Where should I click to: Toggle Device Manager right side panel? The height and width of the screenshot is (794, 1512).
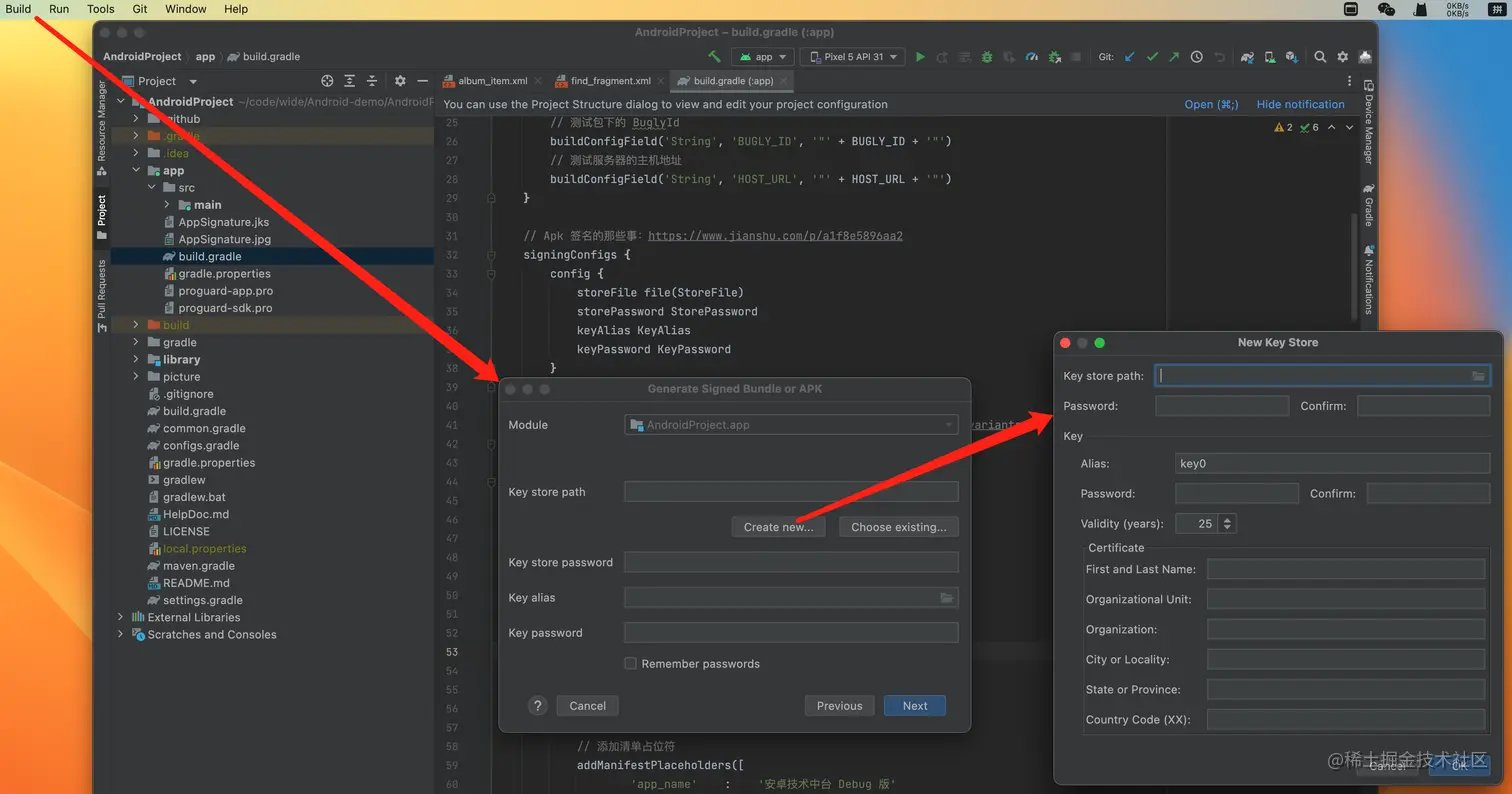(x=1368, y=123)
